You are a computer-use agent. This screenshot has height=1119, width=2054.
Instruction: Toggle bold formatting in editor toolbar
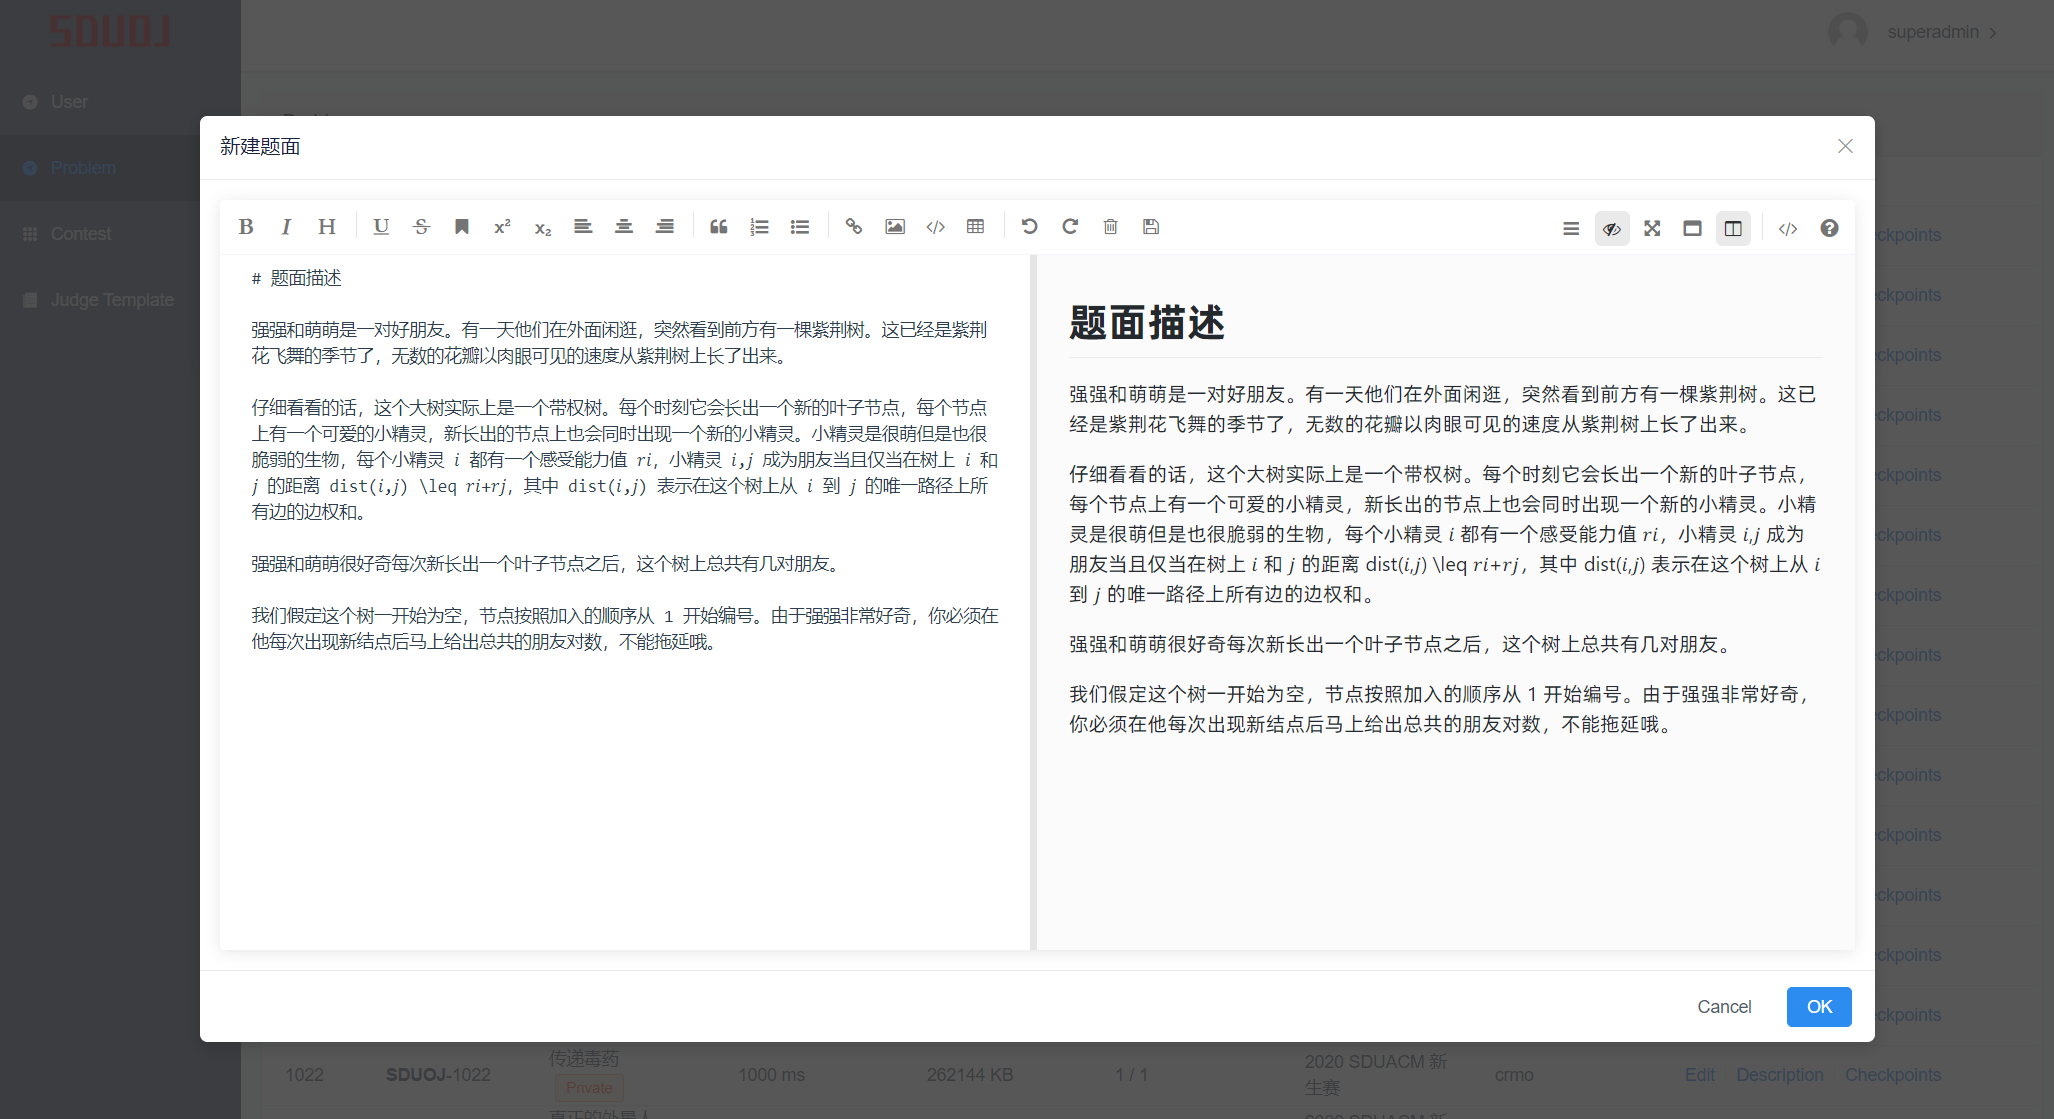pyautogui.click(x=246, y=227)
